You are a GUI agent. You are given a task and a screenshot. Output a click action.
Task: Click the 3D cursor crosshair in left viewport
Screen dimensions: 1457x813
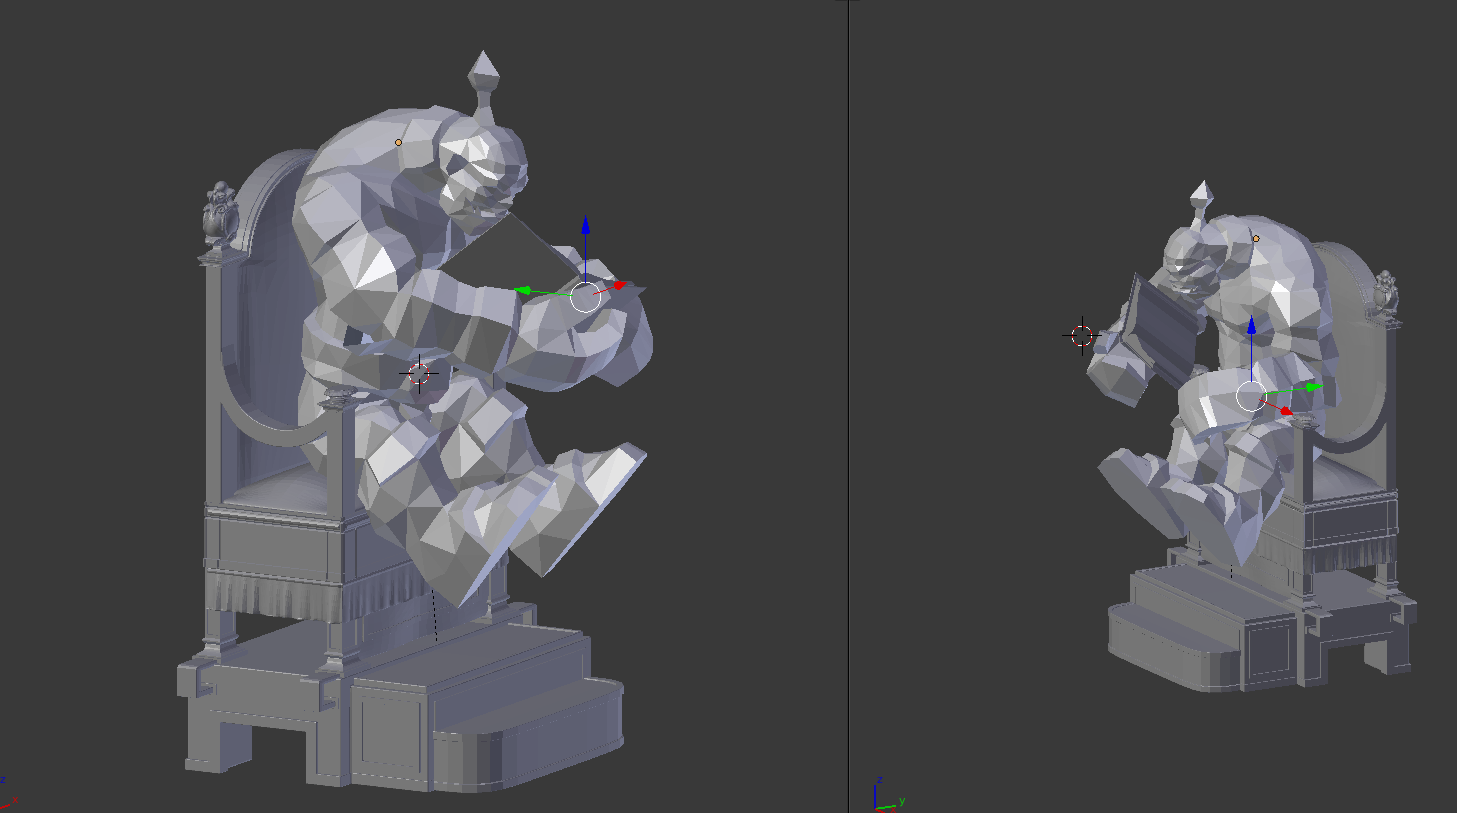pyautogui.click(x=419, y=374)
